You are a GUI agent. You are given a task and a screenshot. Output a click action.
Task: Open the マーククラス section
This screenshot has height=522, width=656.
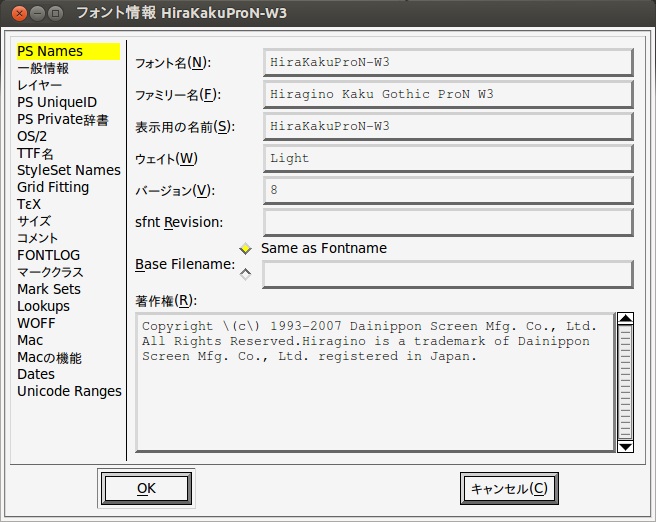pyautogui.click(x=50, y=272)
